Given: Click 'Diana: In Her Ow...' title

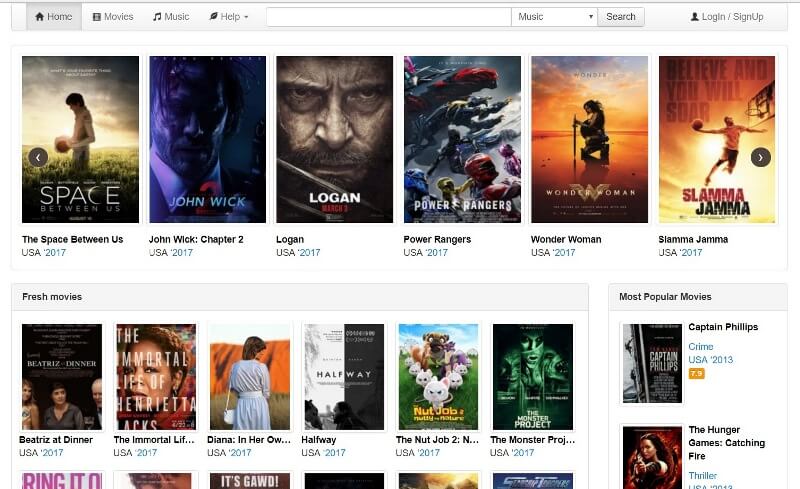Looking at the screenshot, I should 249,439.
